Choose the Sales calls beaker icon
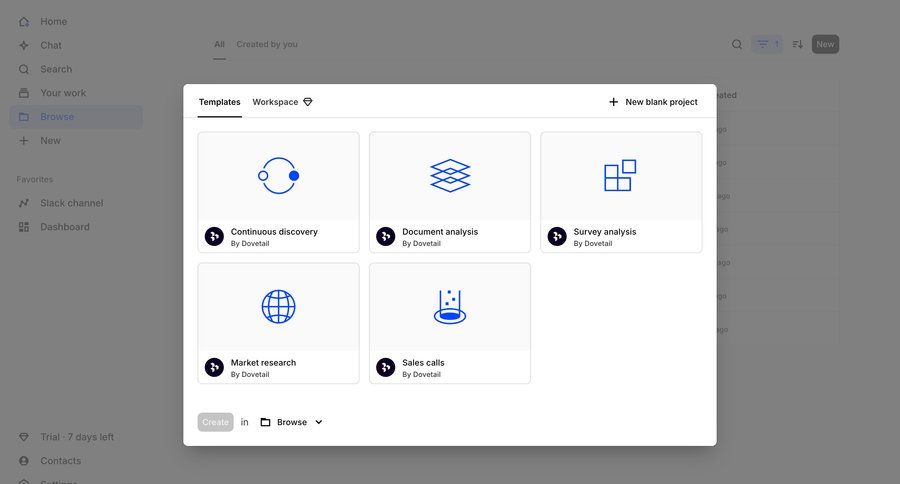The image size is (900, 484). point(450,307)
